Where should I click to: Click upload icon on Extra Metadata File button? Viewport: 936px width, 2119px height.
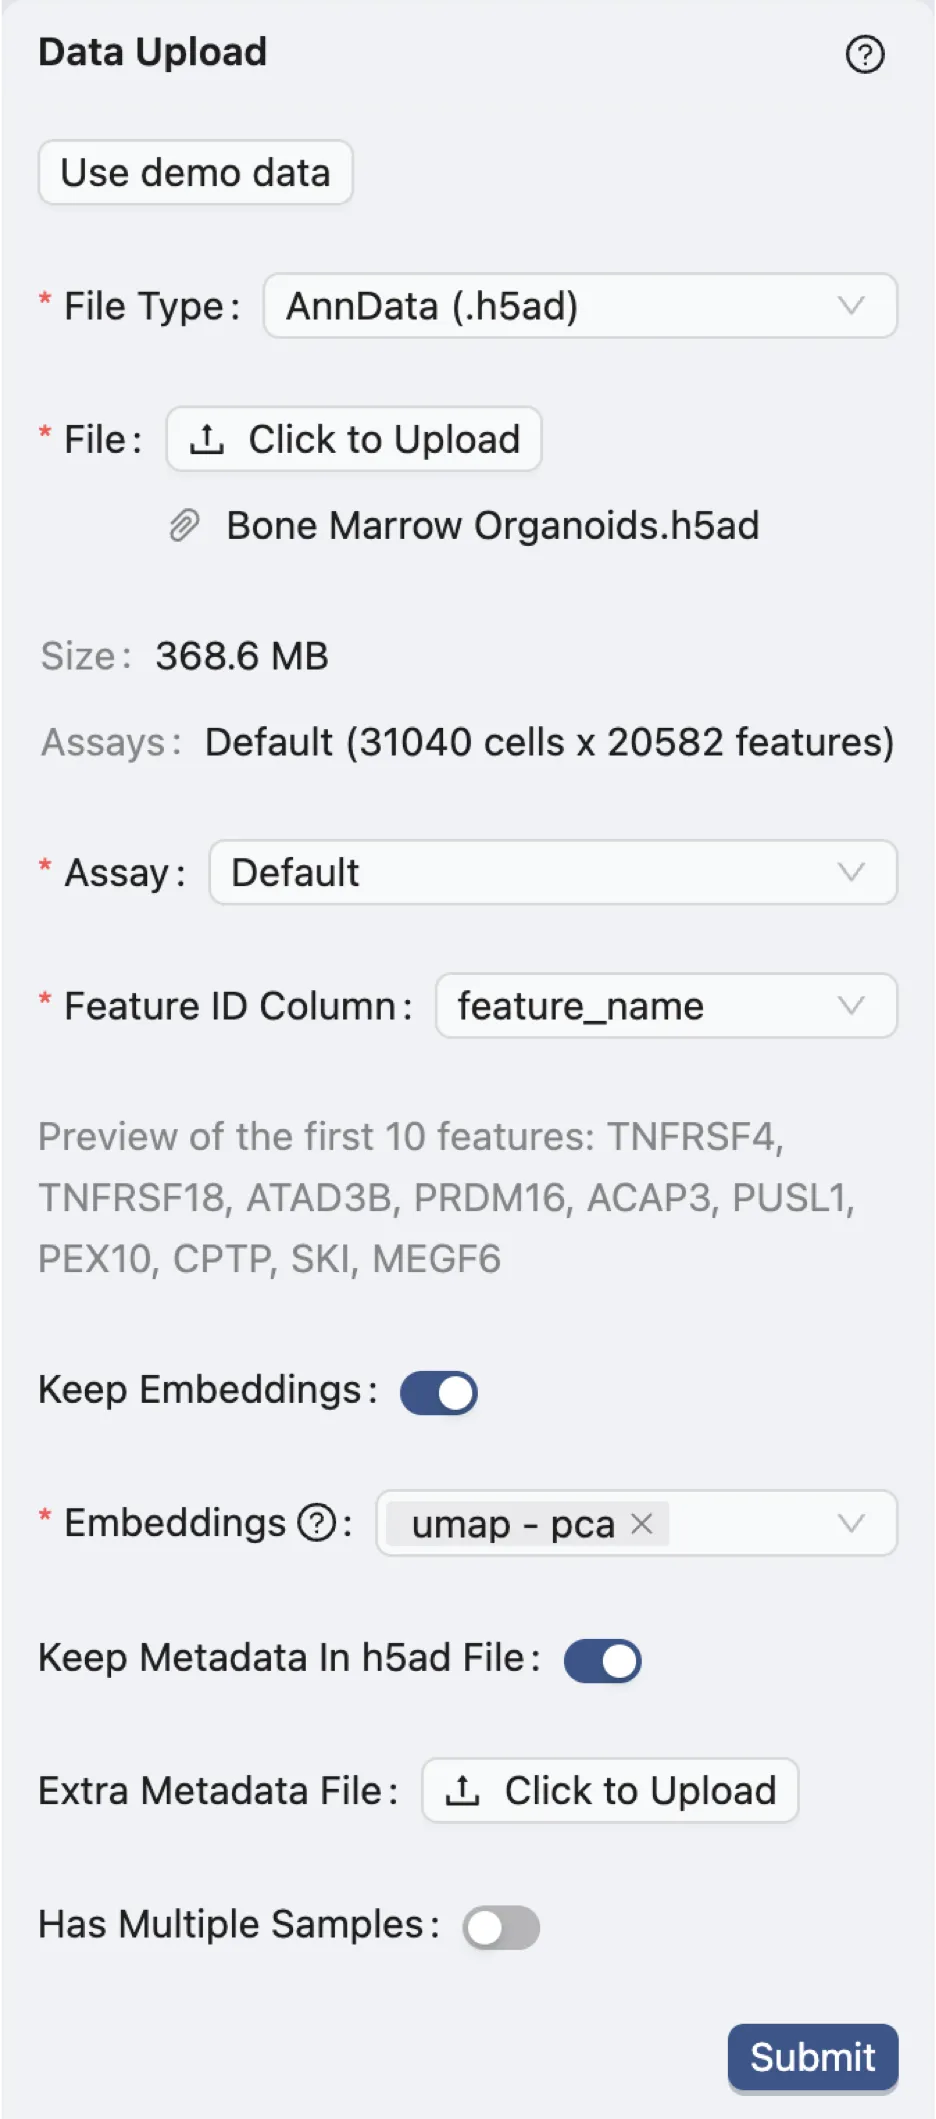(463, 1789)
